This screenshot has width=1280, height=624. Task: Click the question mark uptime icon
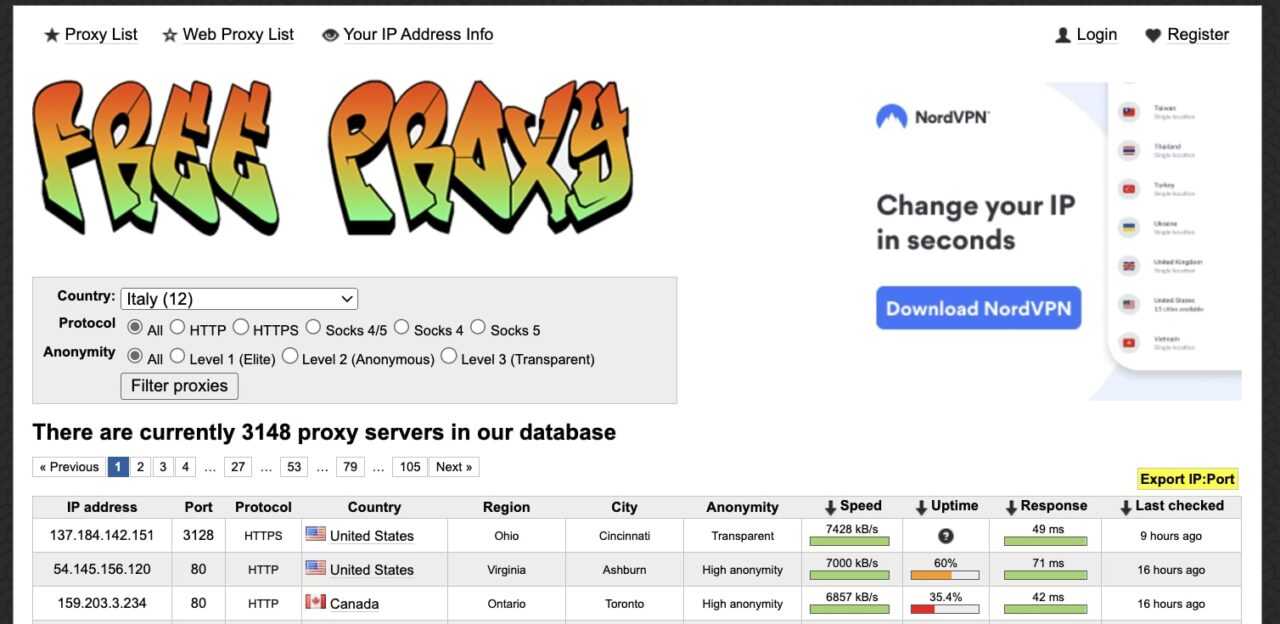coord(945,536)
